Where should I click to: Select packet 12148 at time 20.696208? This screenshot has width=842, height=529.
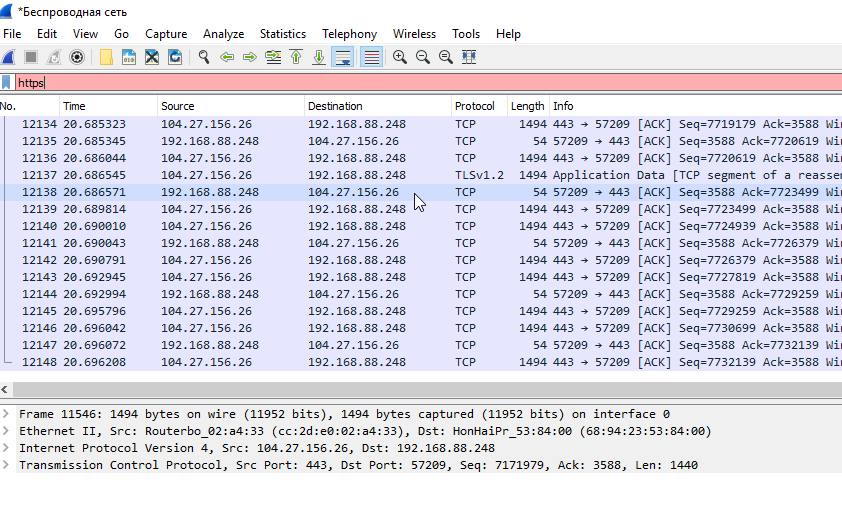coord(421,362)
